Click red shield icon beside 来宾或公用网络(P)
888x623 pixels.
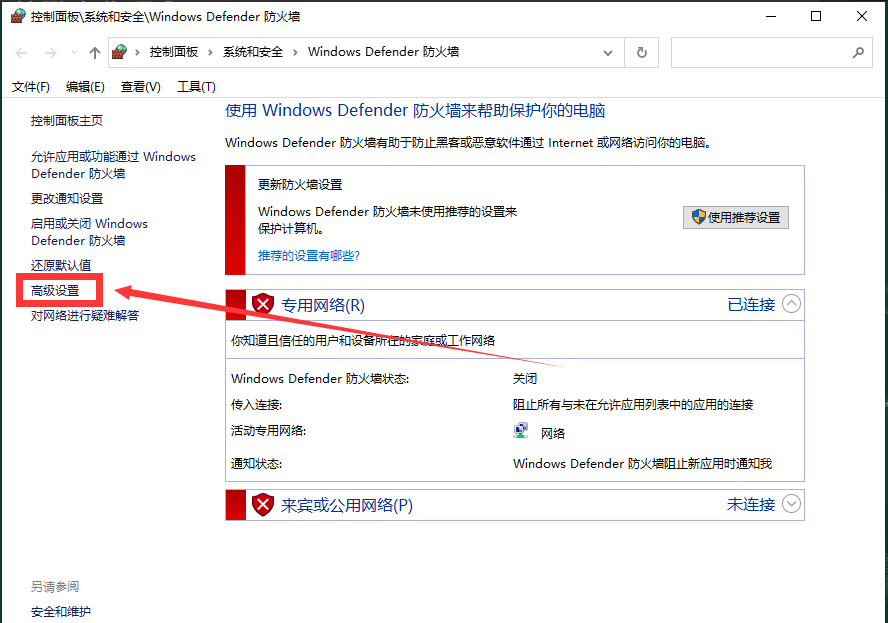[263, 504]
